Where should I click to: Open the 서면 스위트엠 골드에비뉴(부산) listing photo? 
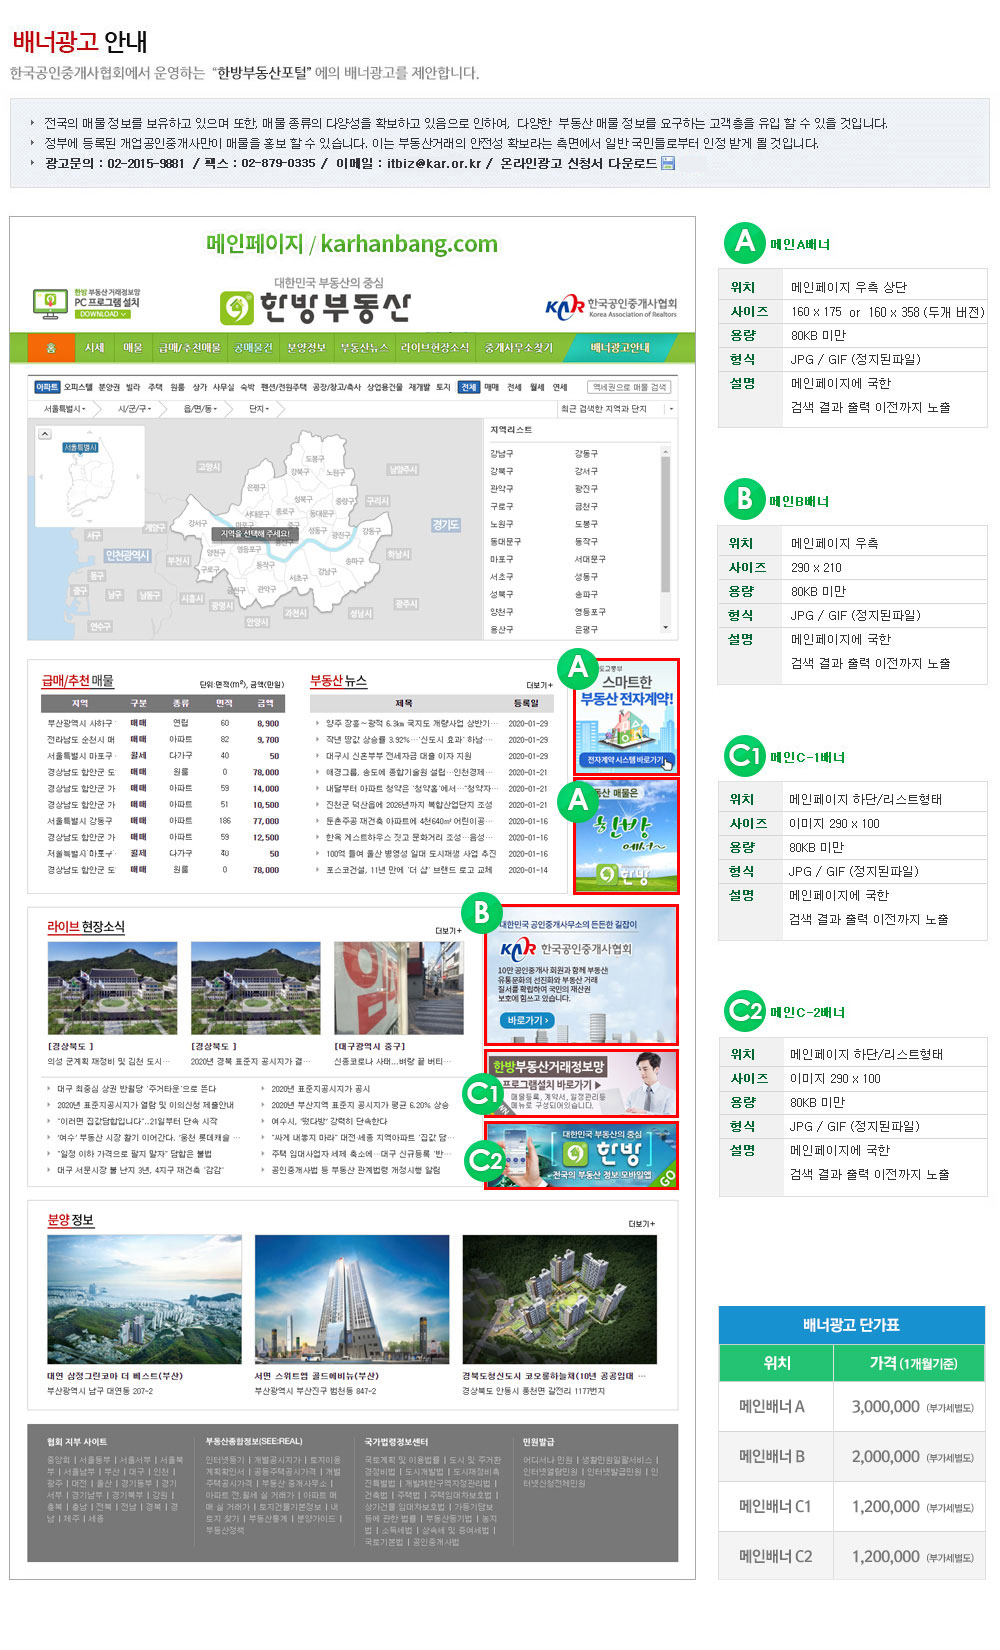[352, 1299]
